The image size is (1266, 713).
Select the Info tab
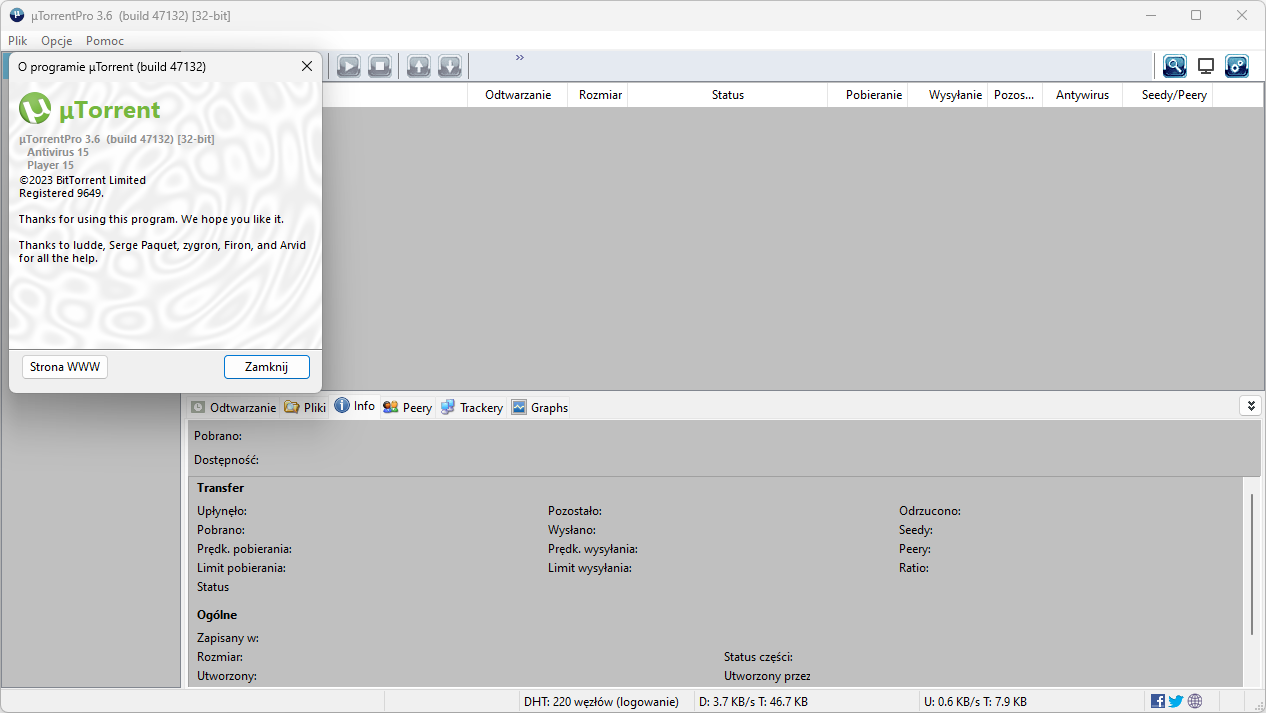click(355, 406)
